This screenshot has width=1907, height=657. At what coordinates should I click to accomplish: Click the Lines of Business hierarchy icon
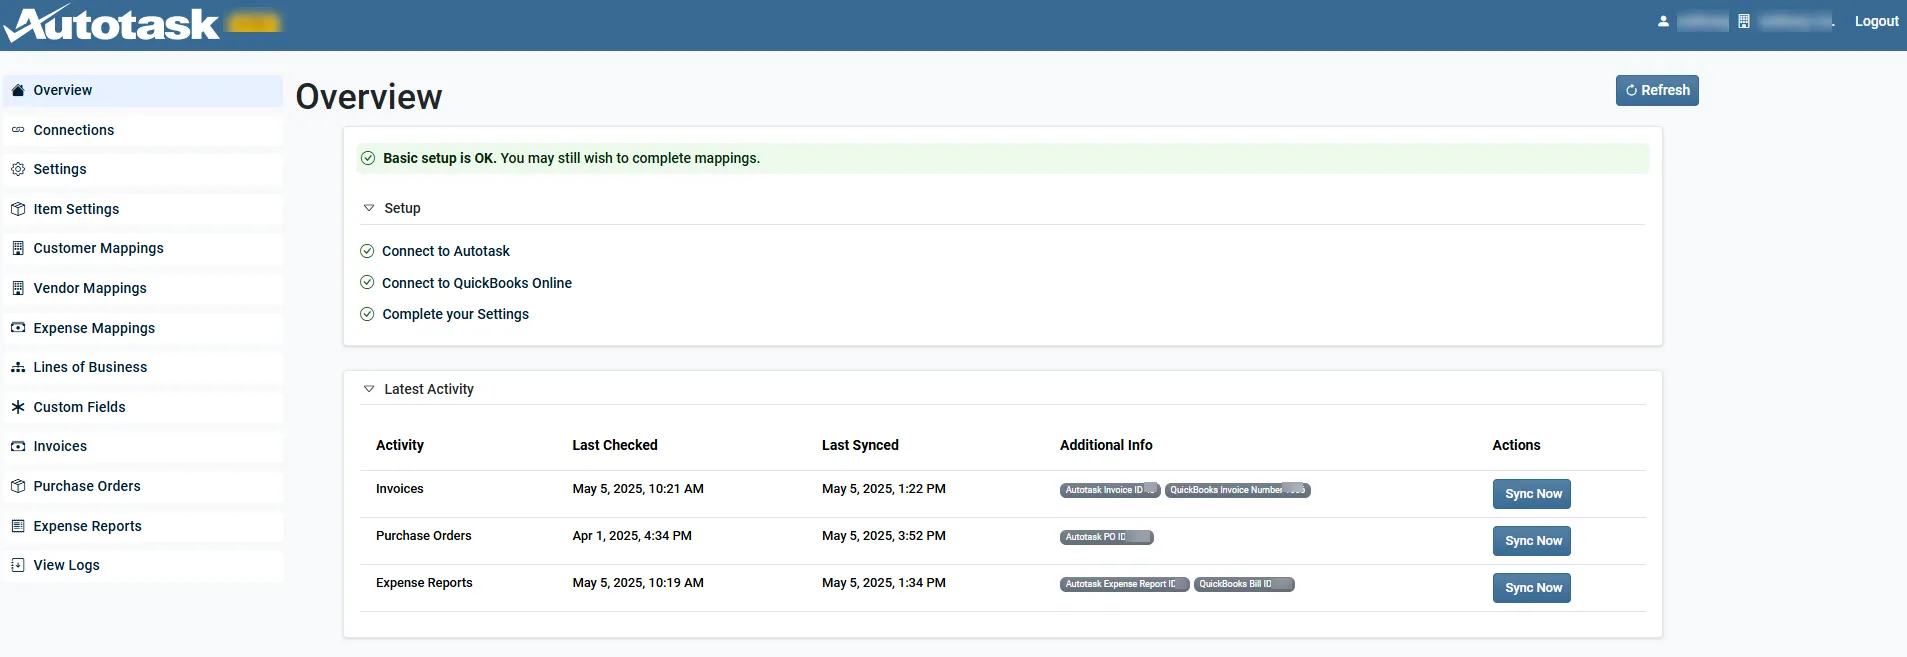[x=18, y=367]
